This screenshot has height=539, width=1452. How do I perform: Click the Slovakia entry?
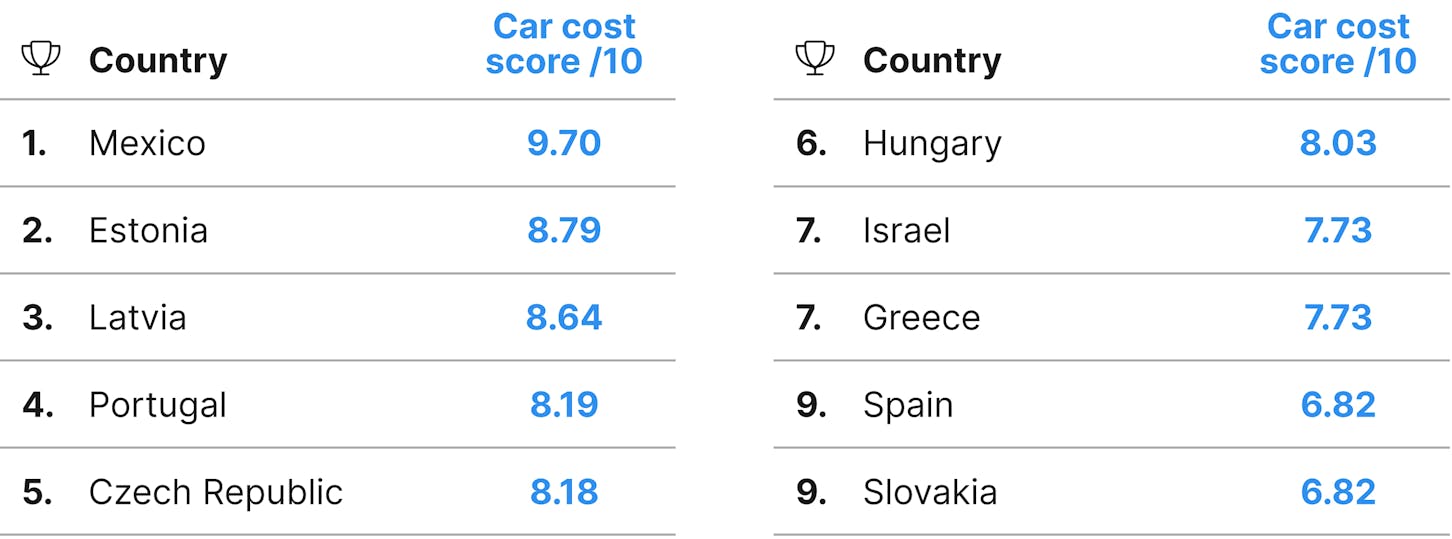(x=930, y=492)
